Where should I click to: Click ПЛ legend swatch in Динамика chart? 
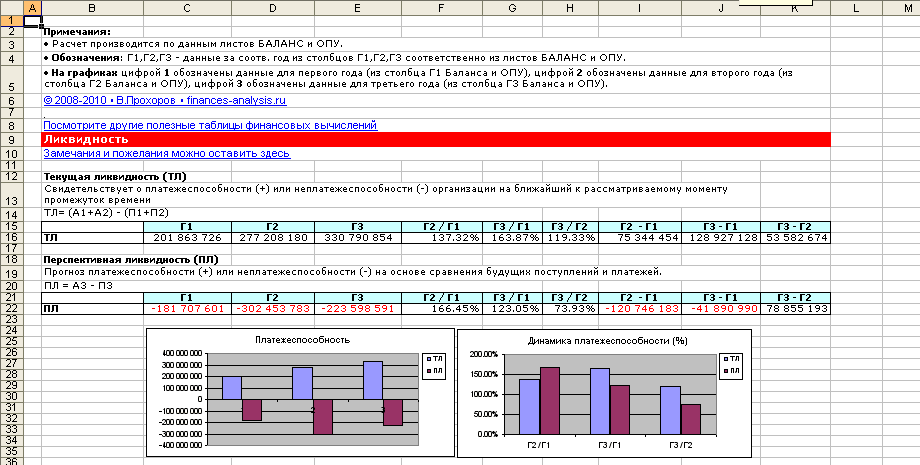coord(727,371)
